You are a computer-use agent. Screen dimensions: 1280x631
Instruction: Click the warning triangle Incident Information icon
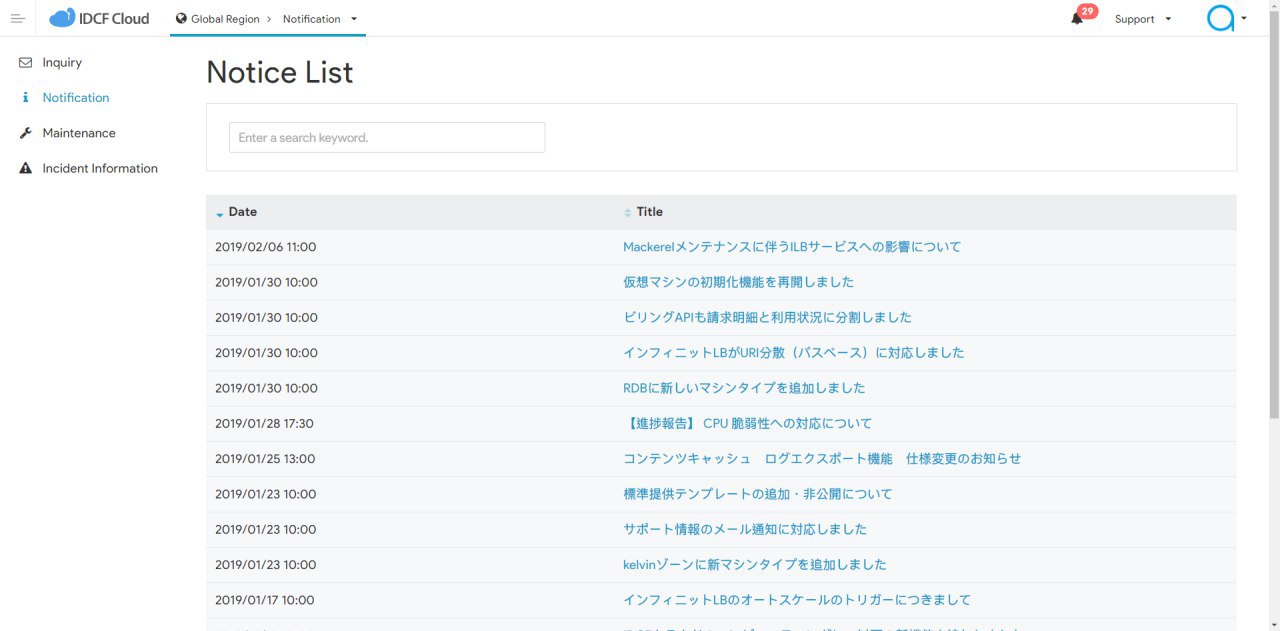tap(25, 168)
